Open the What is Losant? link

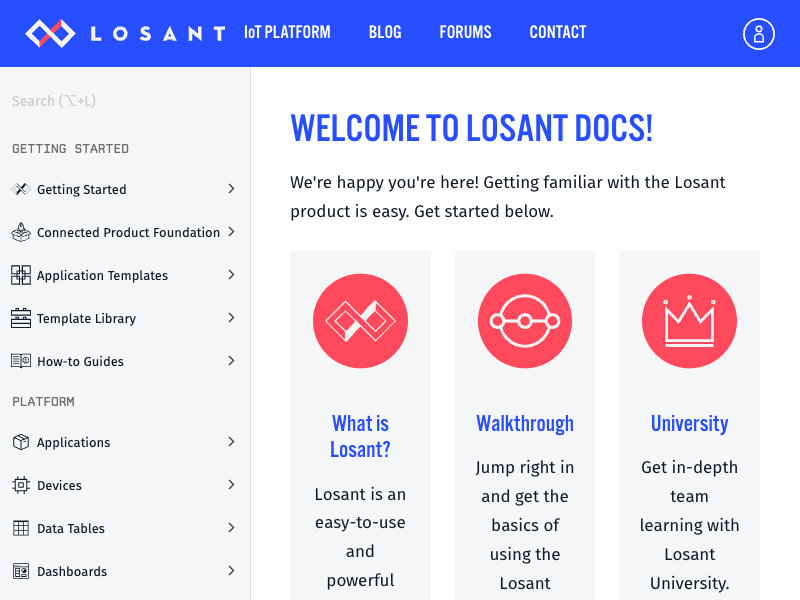[x=360, y=436]
